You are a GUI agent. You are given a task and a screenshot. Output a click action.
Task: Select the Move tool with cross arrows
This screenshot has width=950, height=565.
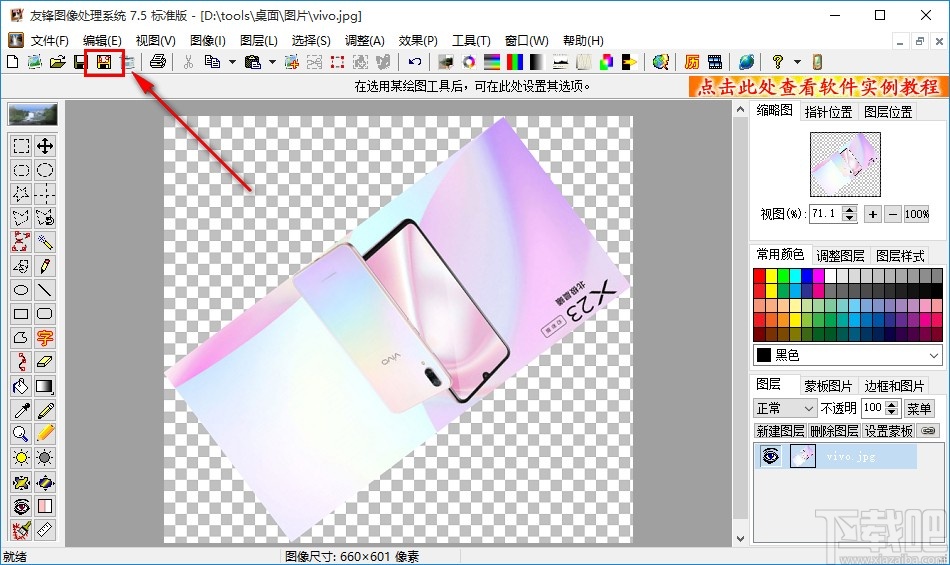[x=45, y=146]
